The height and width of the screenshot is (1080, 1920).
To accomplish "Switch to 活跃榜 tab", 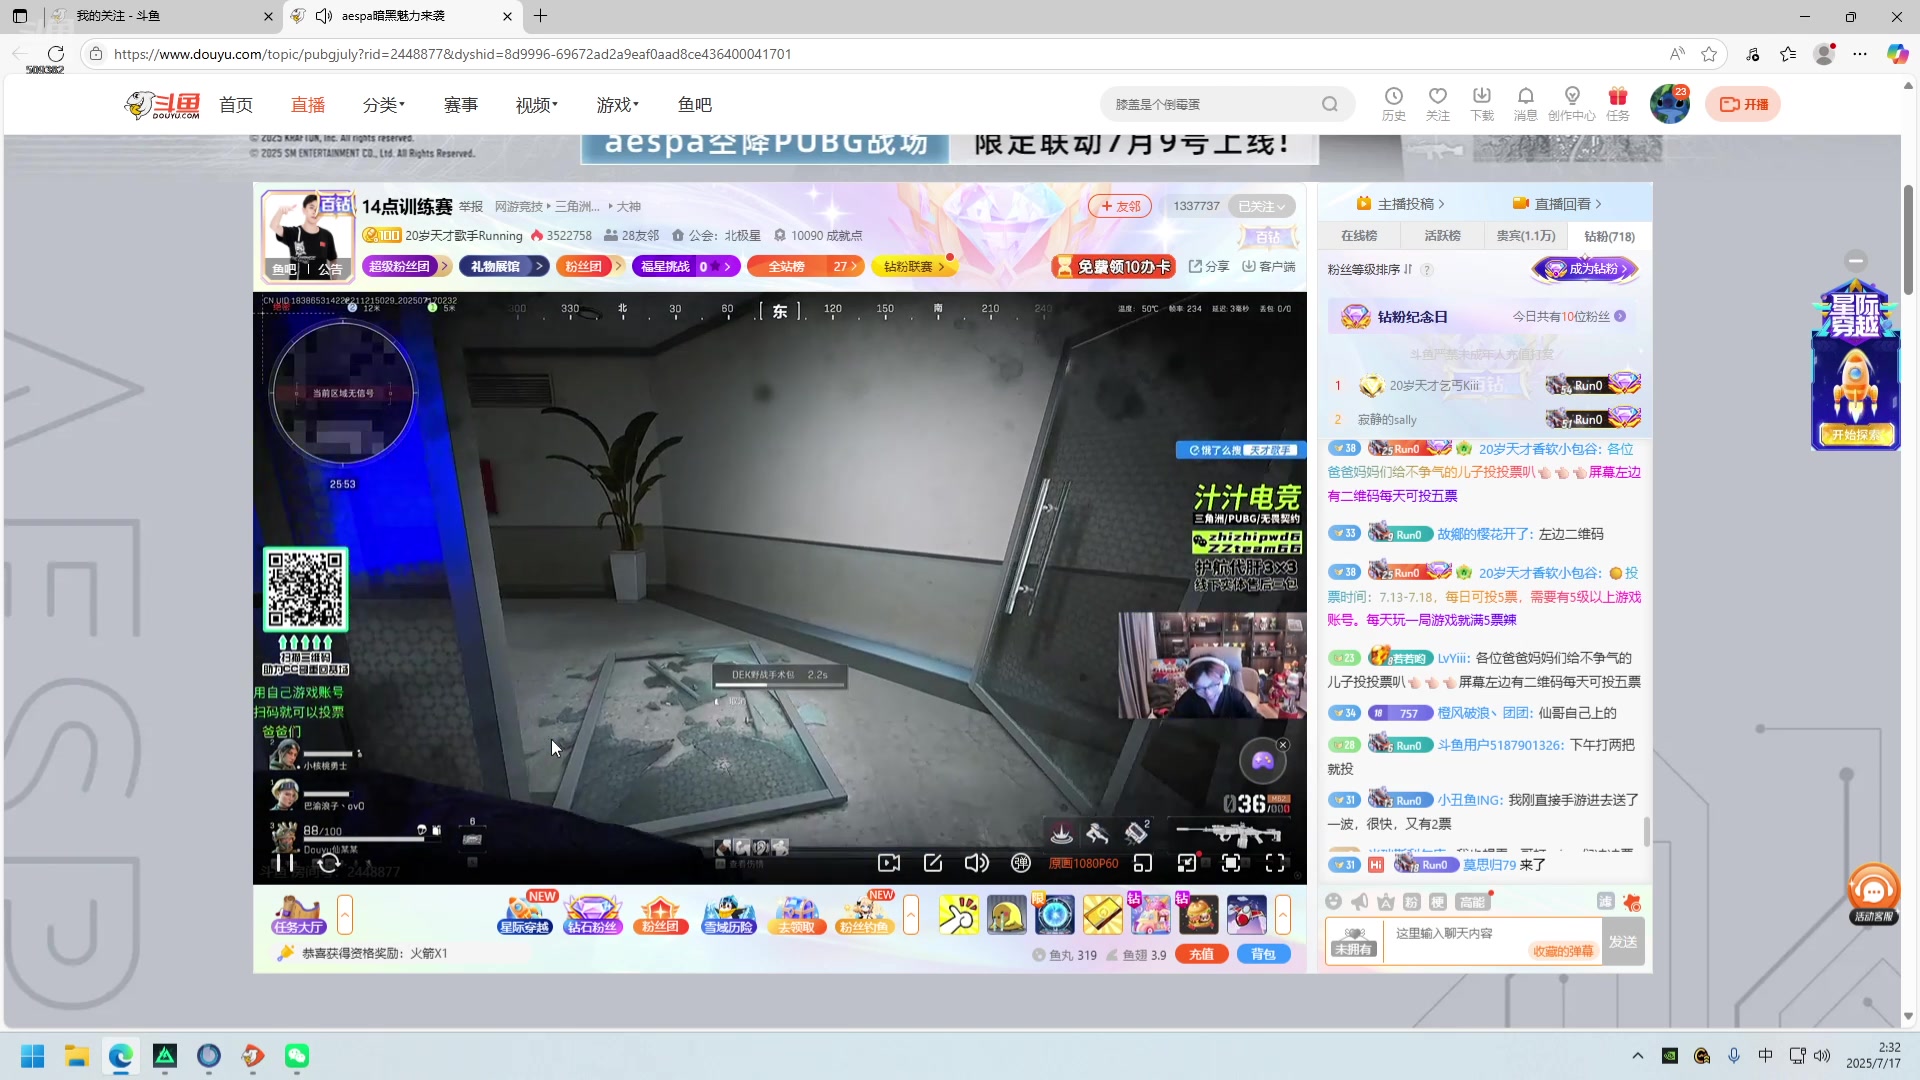I will [1442, 236].
